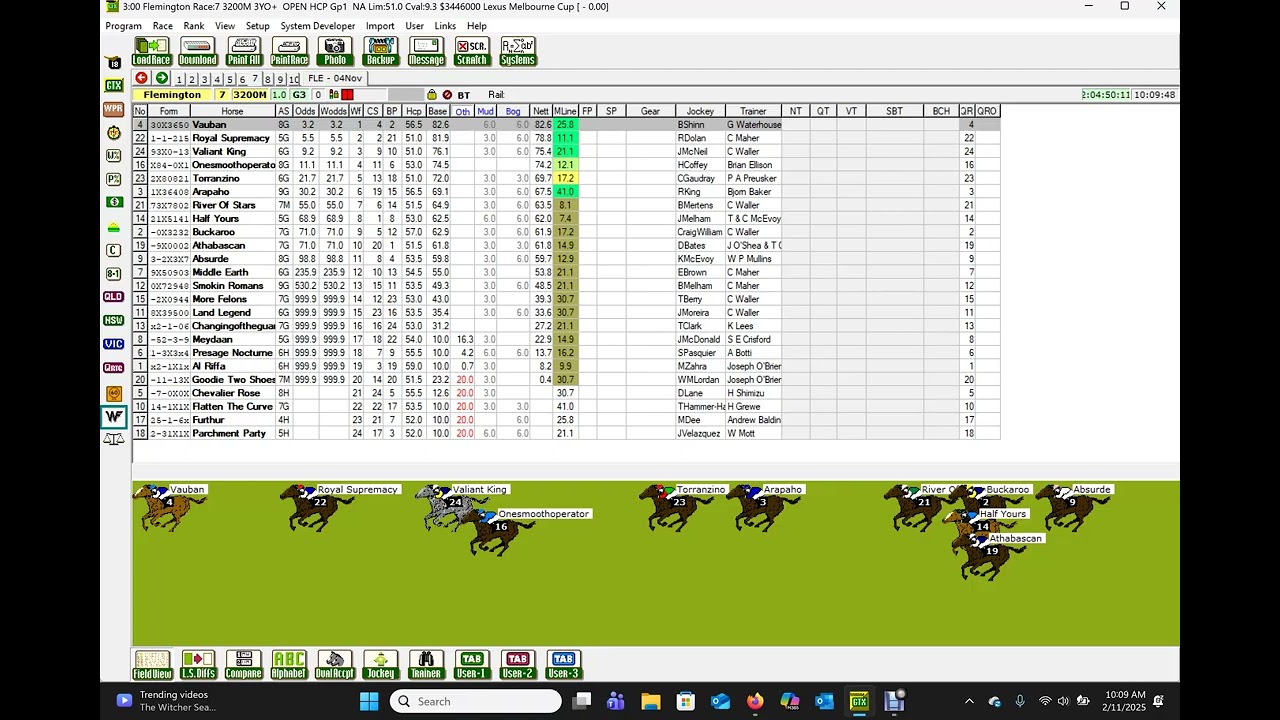Click the TAB User-1 icon
This screenshot has width=1280, height=720.
(471, 665)
